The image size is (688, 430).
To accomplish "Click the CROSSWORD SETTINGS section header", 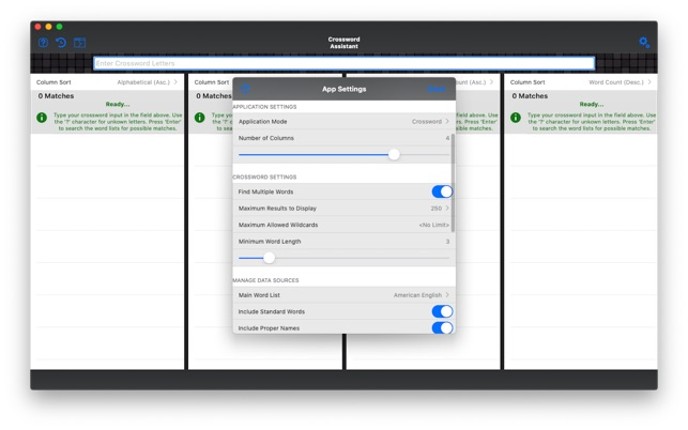I will [x=264, y=177].
